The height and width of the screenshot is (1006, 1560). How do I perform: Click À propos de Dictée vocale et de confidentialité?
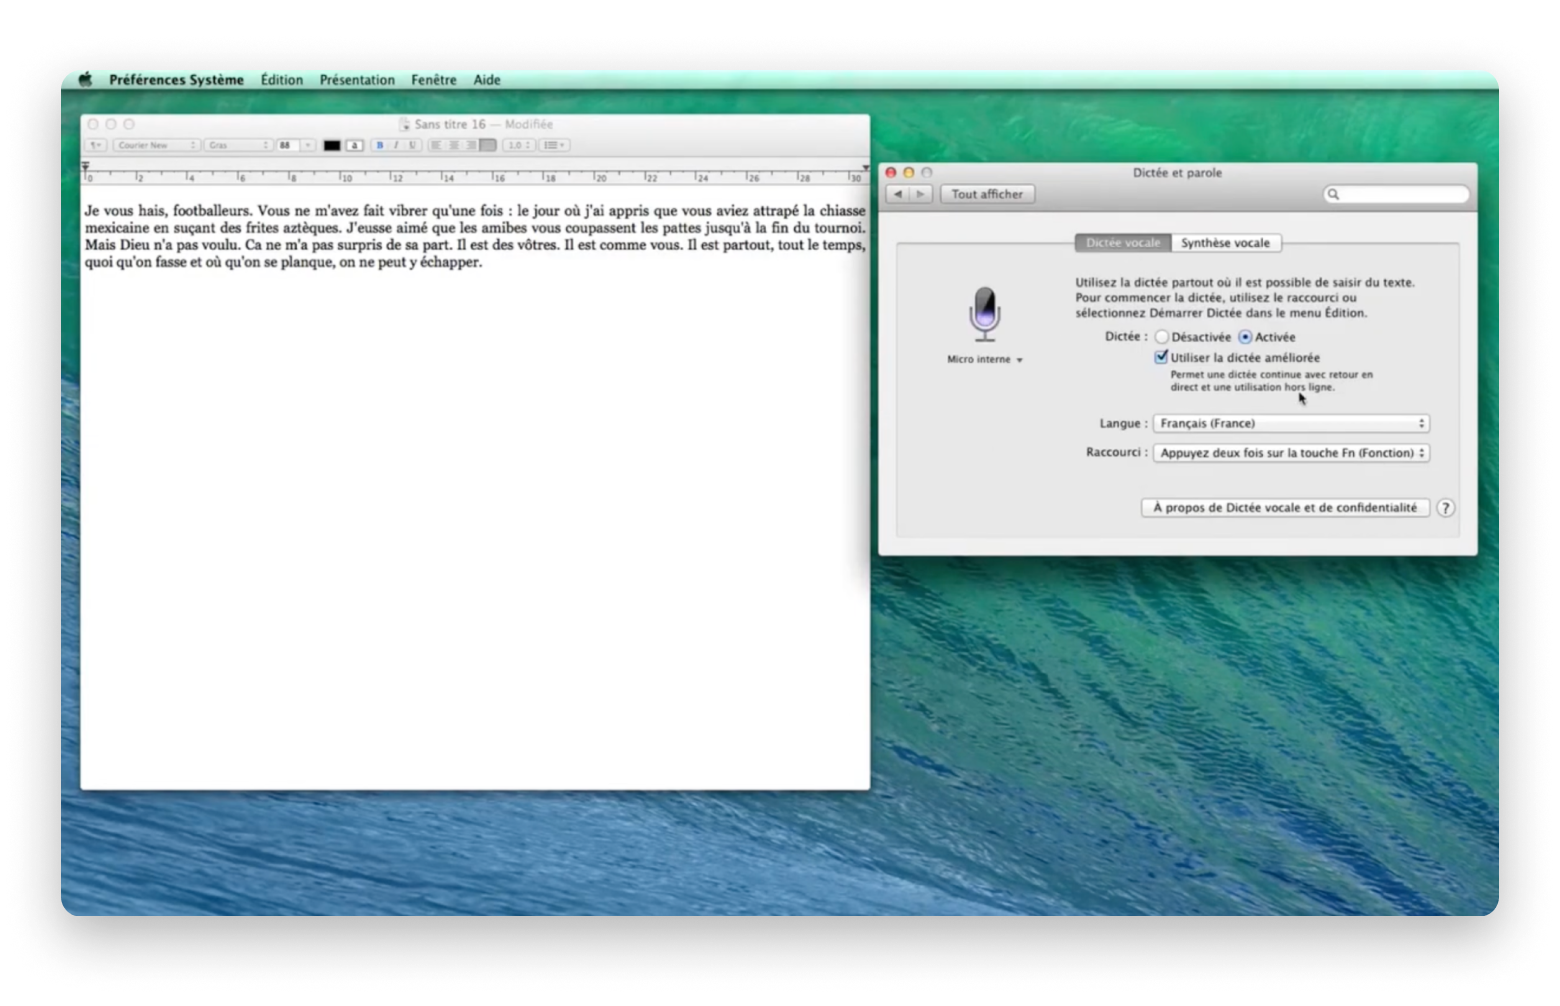[1285, 508]
